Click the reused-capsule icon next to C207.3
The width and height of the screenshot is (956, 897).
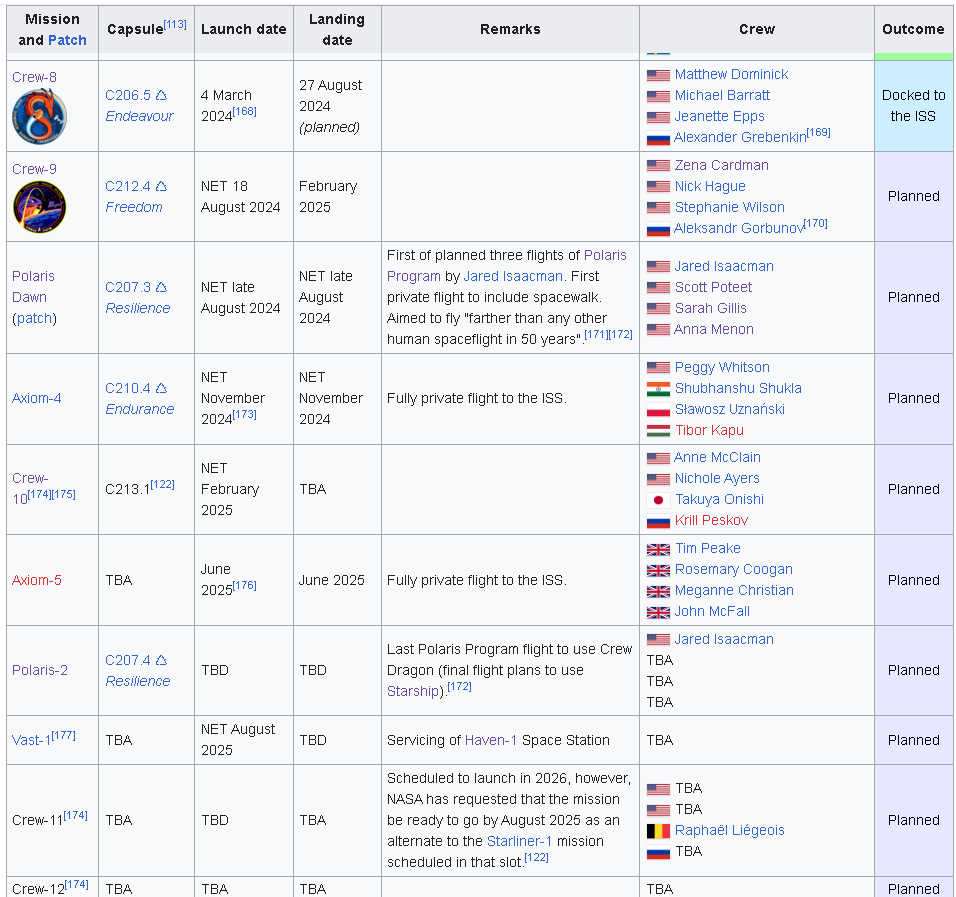pos(161,287)
